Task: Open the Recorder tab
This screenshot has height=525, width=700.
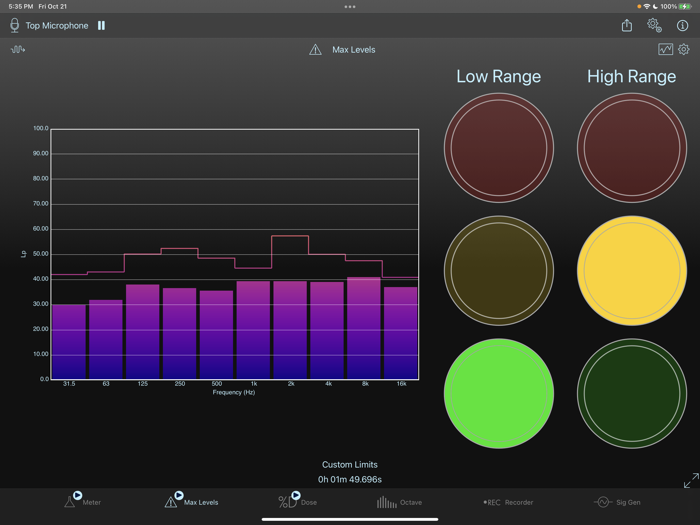Action: pyautogui.click(x=508, y=502)
